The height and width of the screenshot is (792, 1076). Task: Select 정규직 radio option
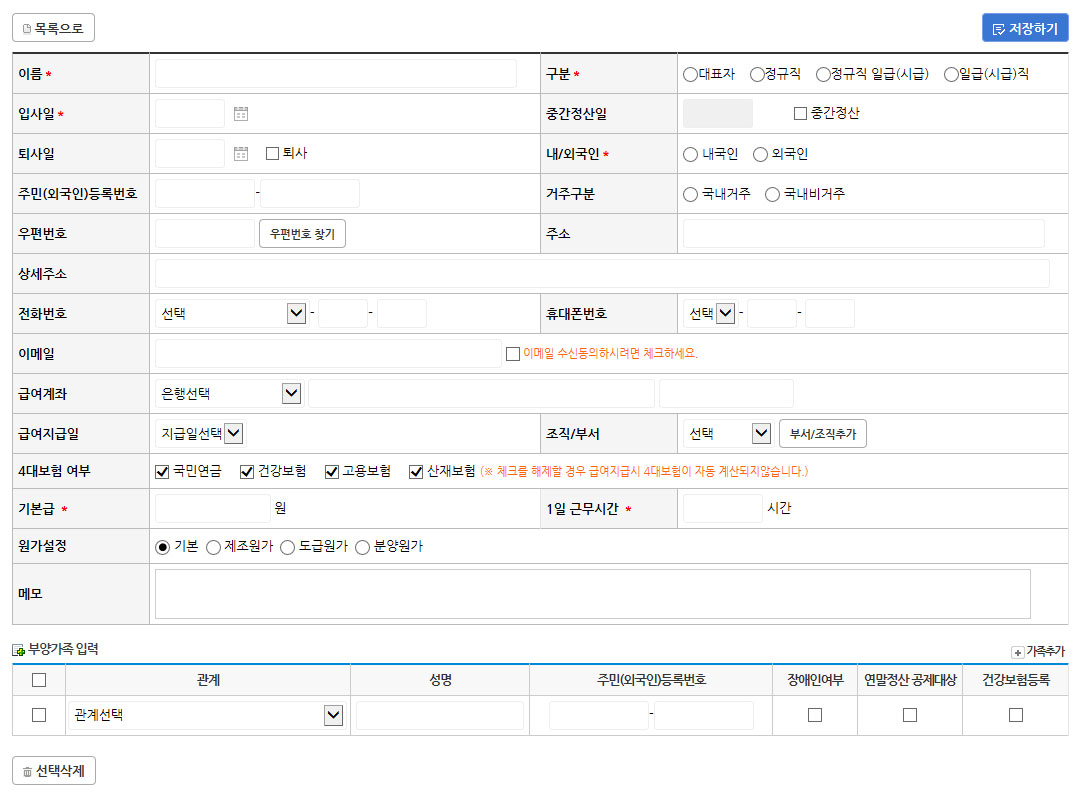click(757, 74)
